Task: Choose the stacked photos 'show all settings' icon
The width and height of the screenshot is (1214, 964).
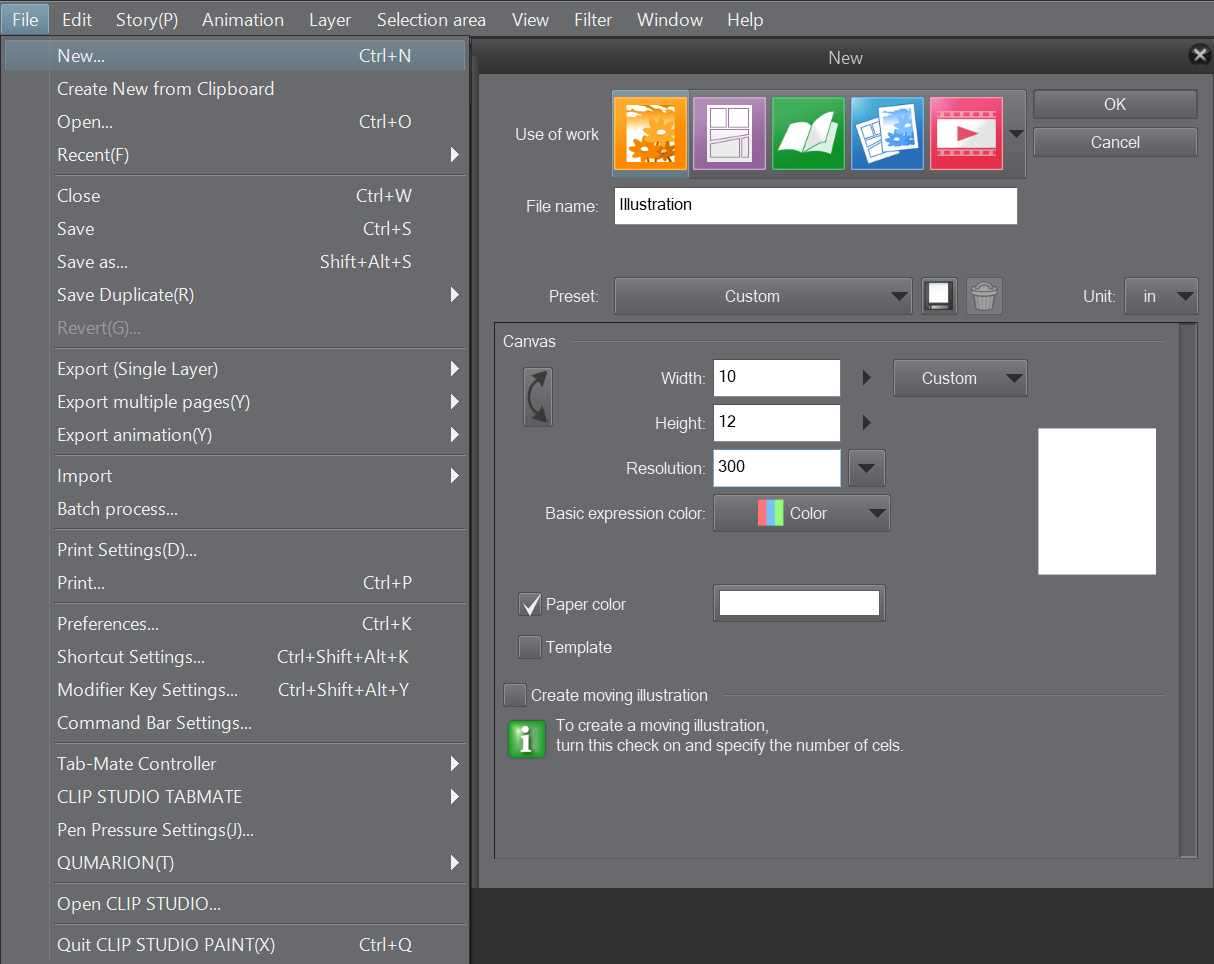Action: click(x=887, y=133)
